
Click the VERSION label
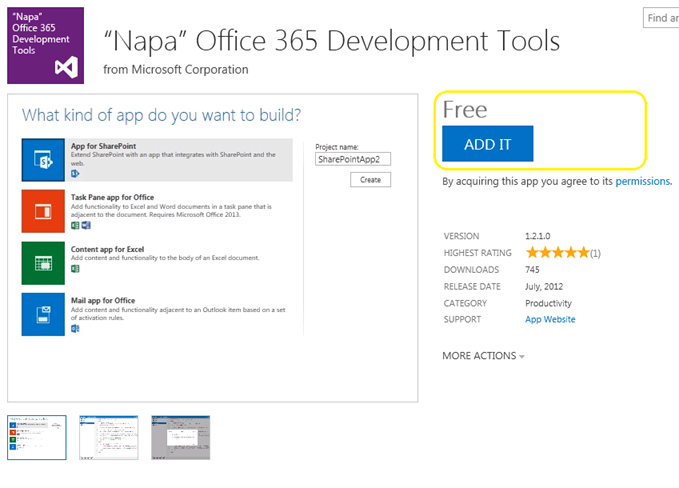461,236
